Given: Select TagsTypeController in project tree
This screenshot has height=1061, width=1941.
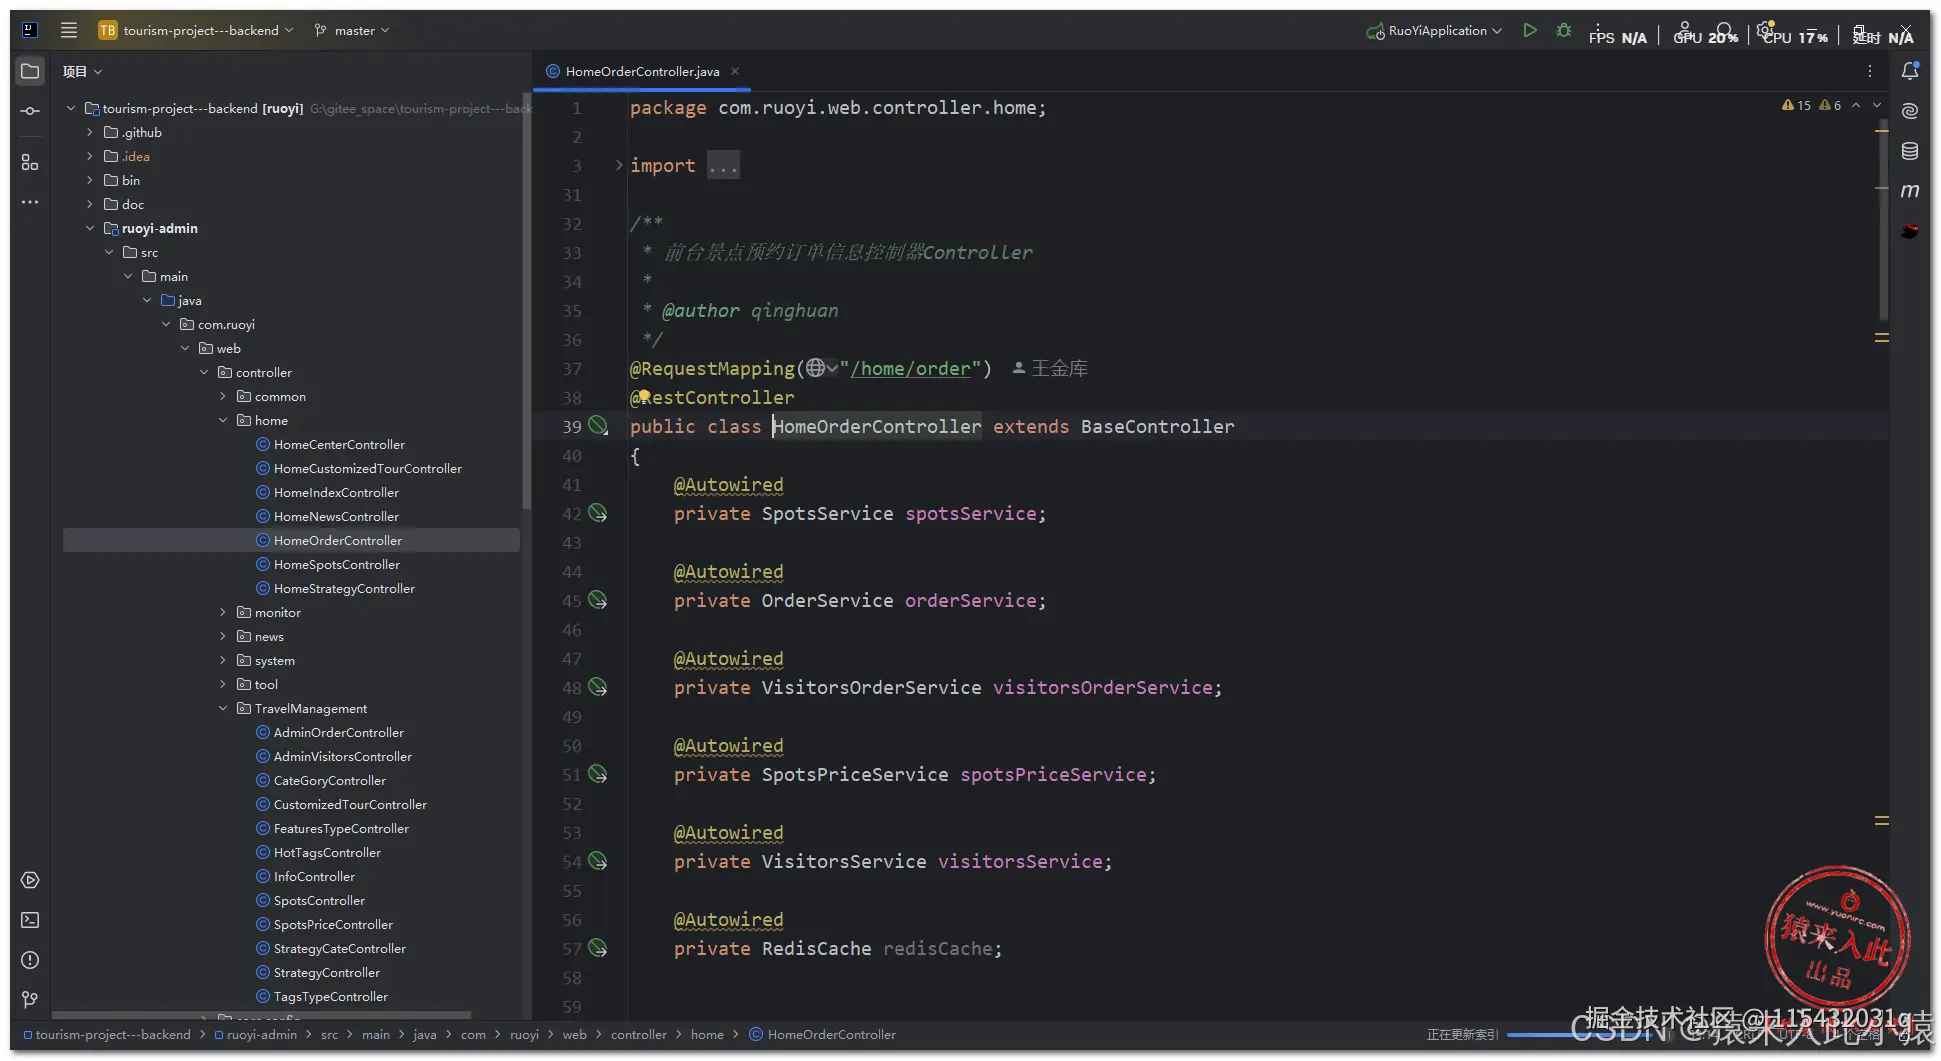Looking at the screenshot, I should (331, 996).
